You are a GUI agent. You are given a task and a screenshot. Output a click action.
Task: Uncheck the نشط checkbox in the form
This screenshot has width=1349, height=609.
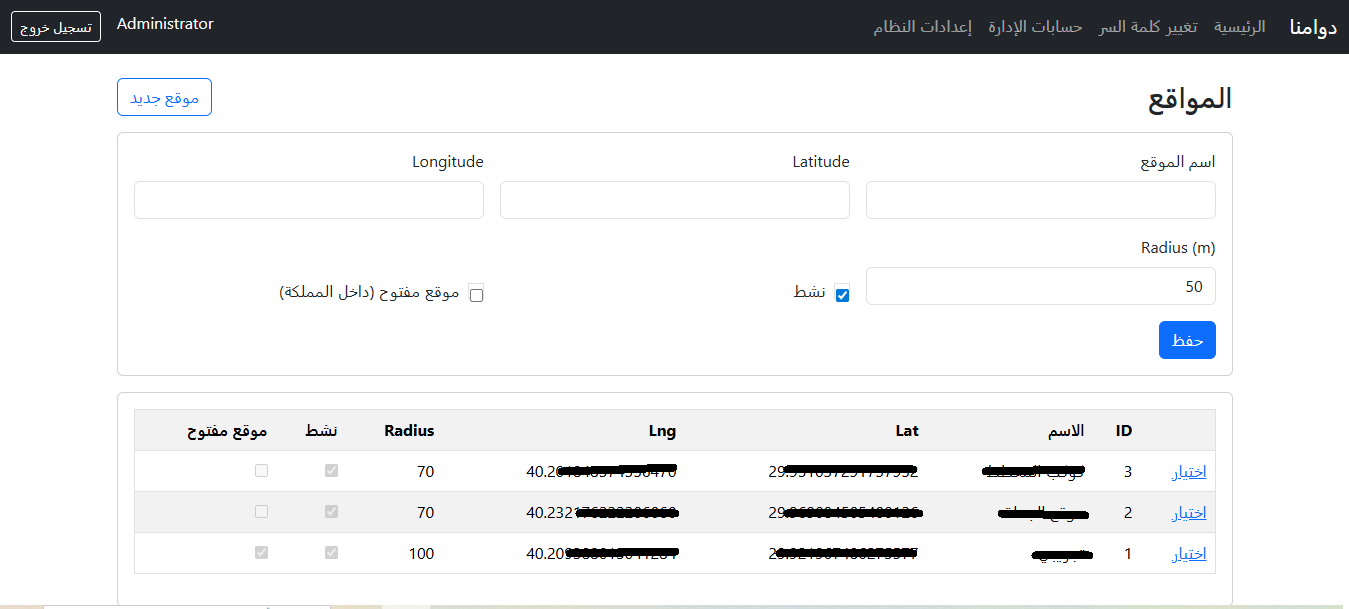[x=843, y=293]
